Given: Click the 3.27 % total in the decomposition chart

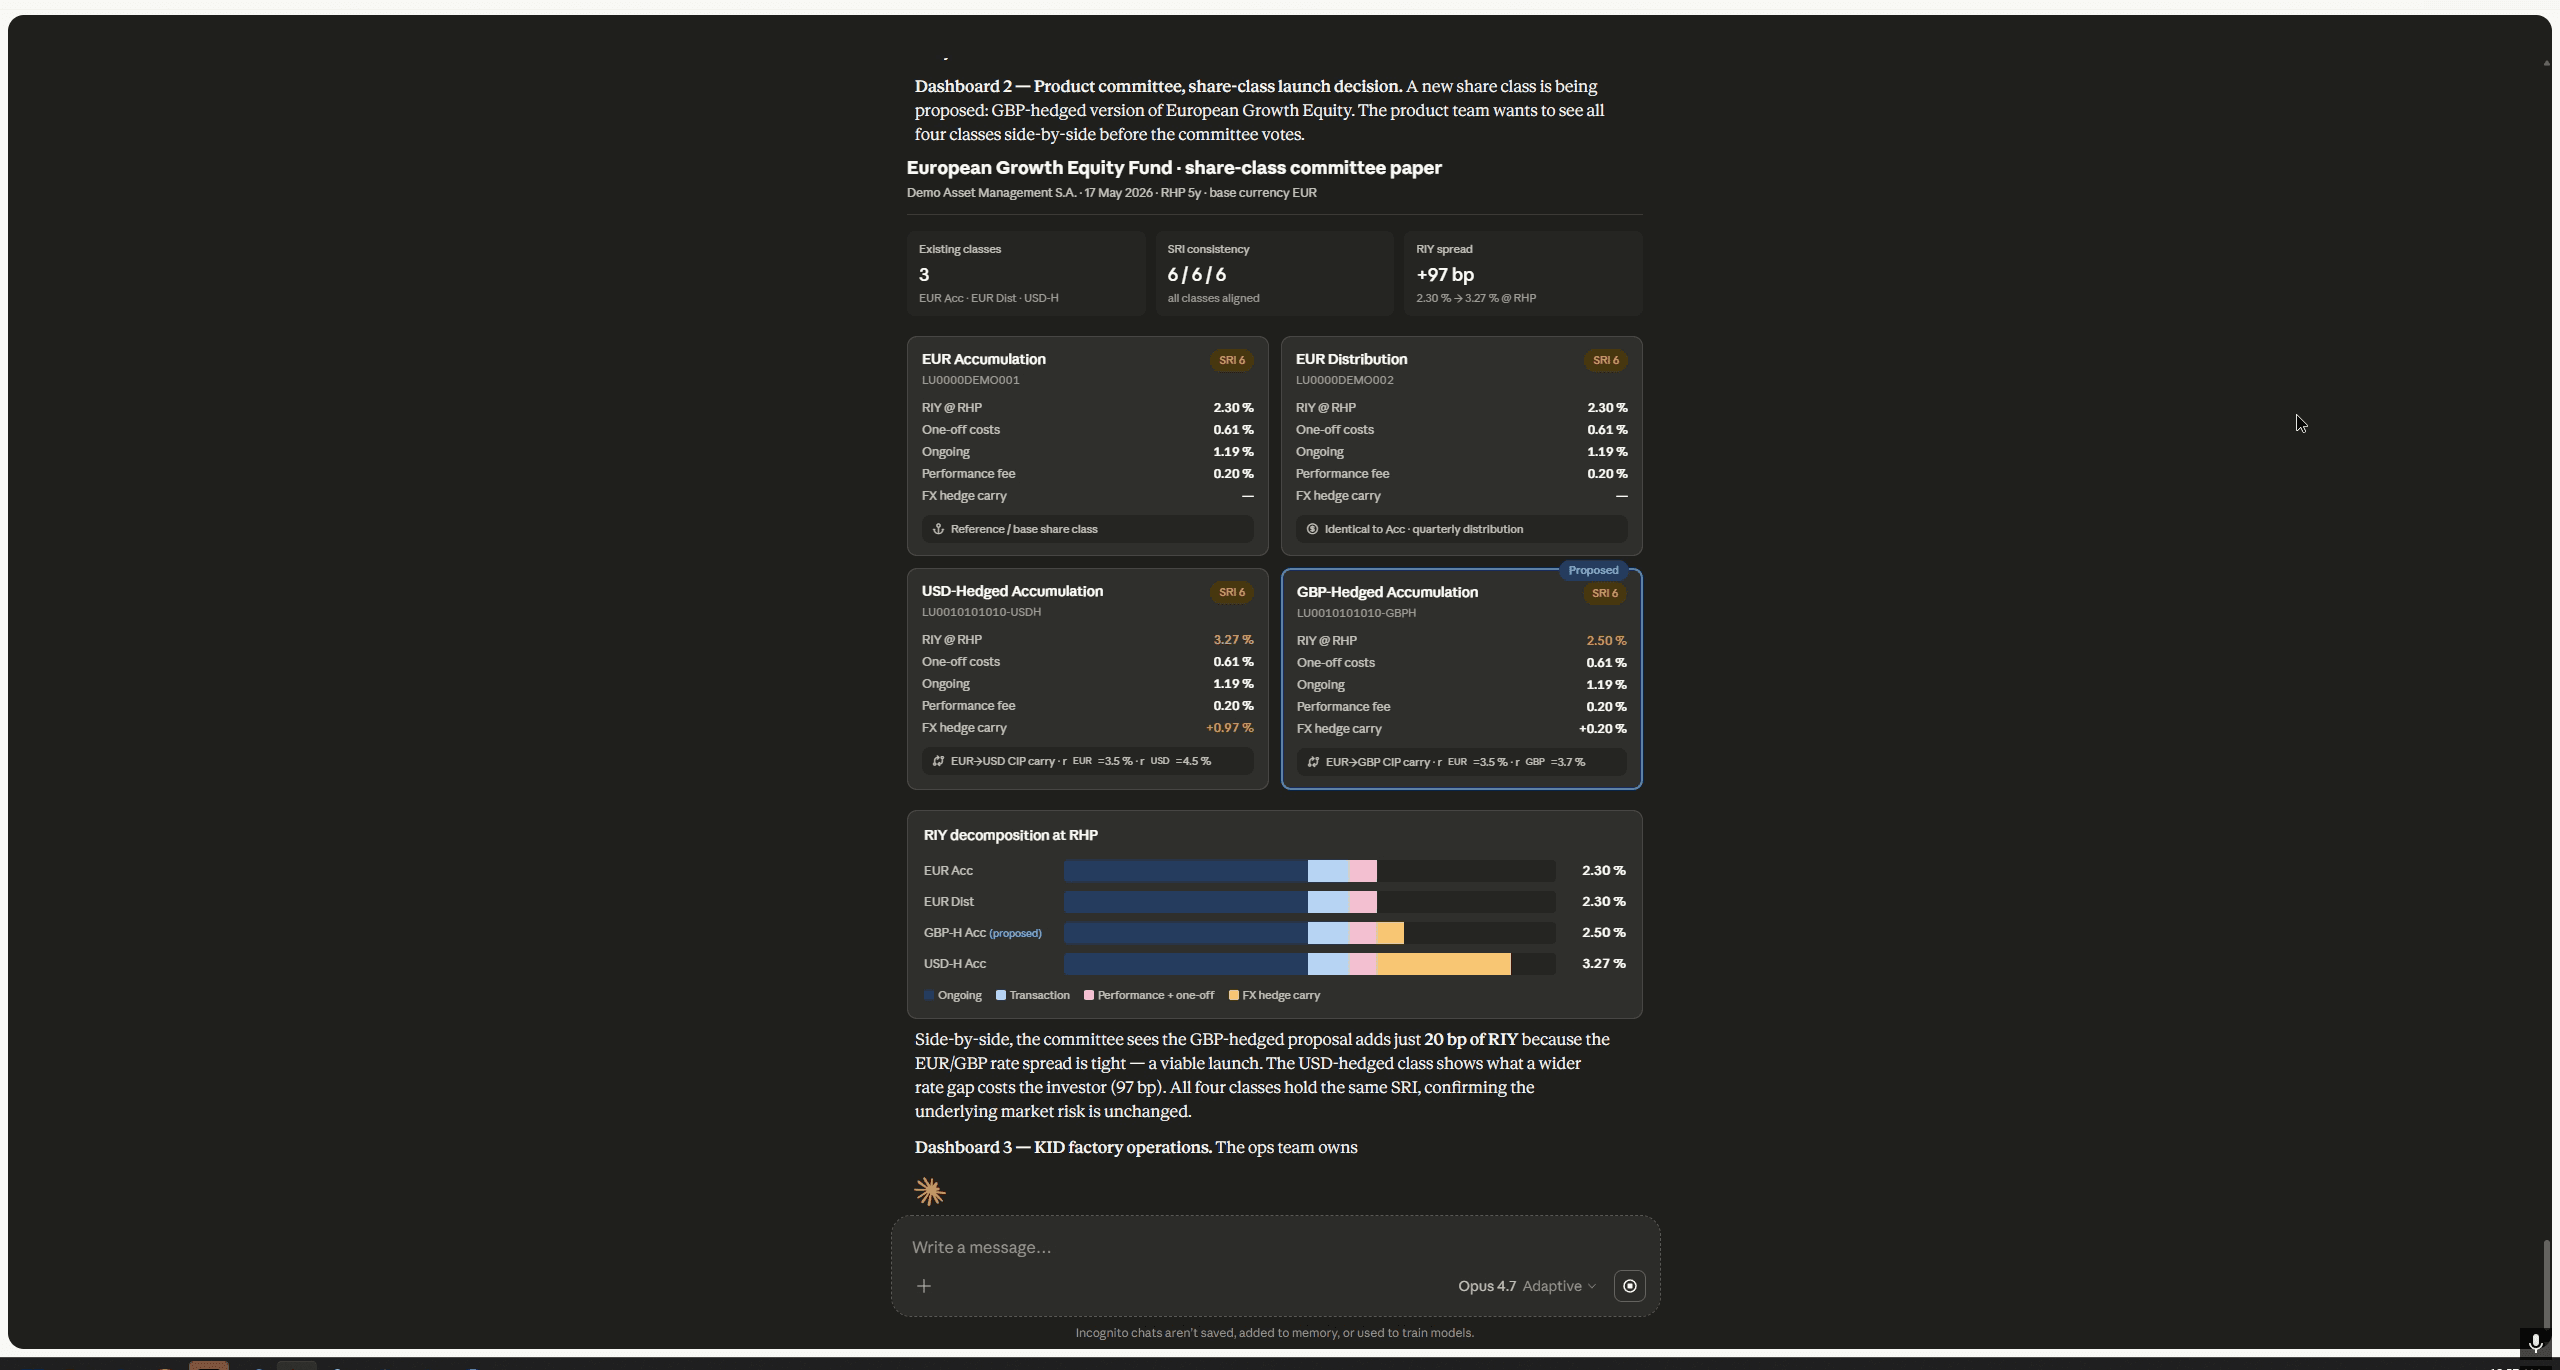Looking at the screenshot, I should pos(1604,964).
